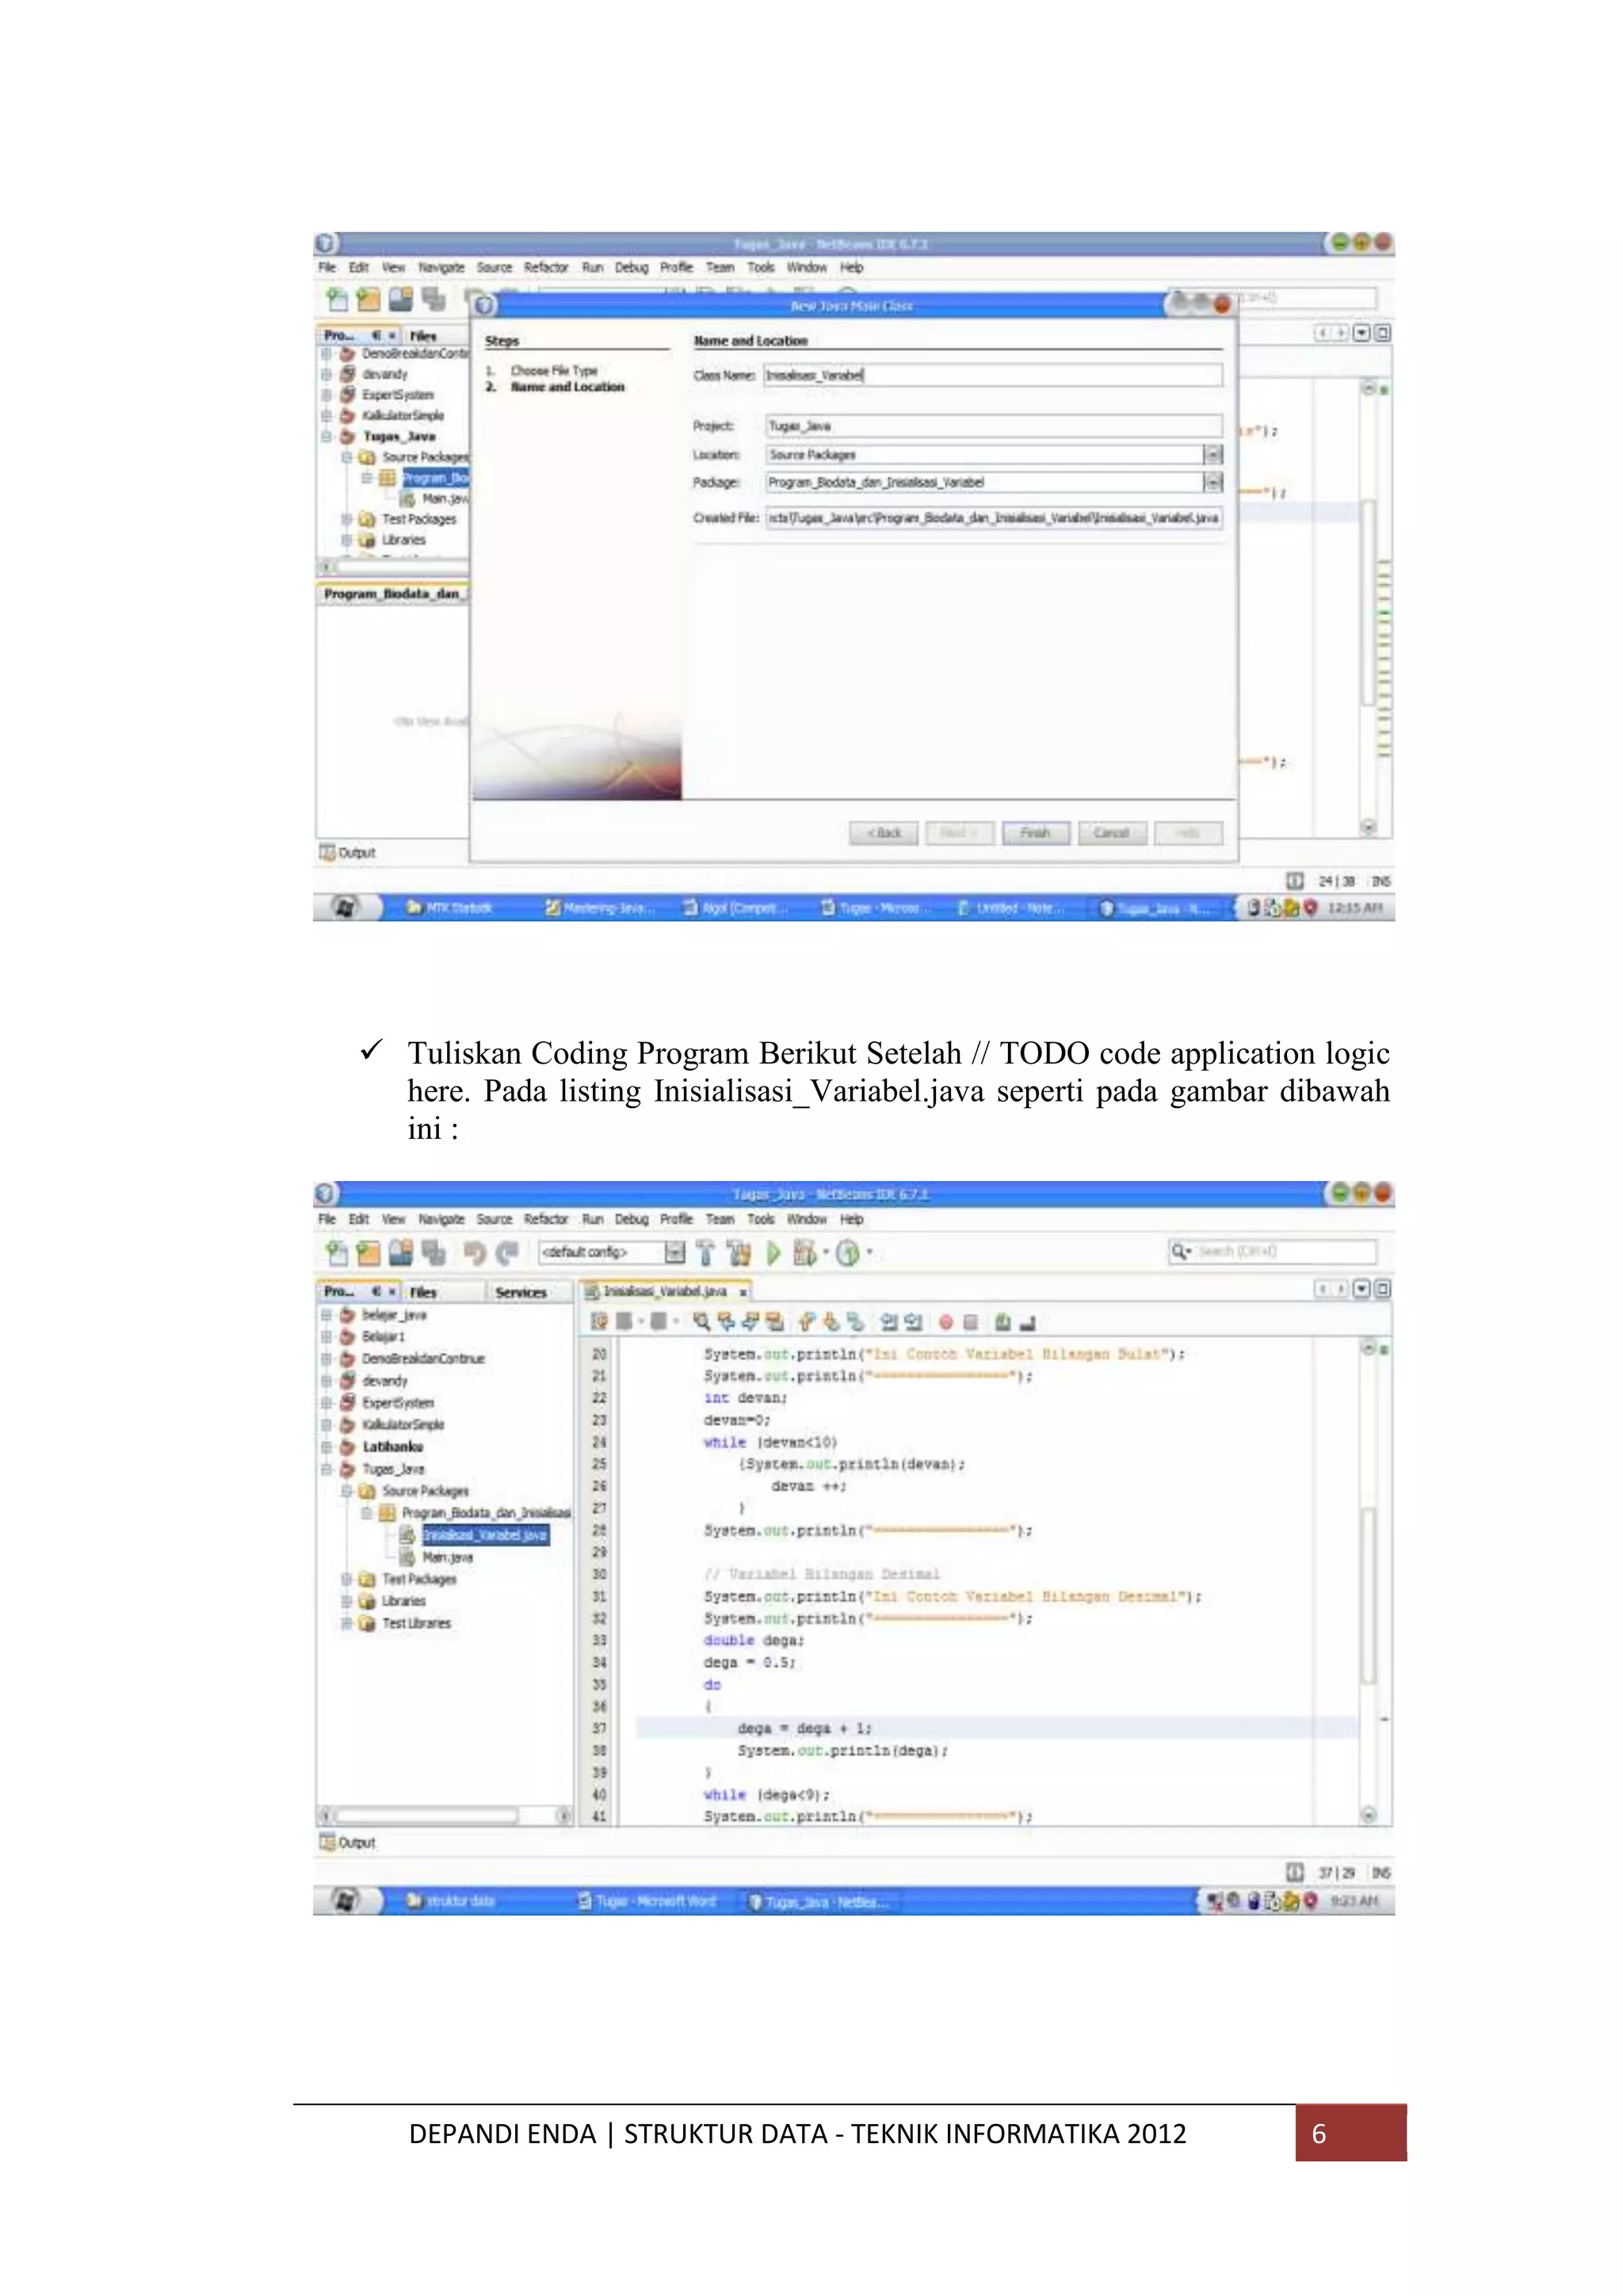Click the Next button in dialog
This screenshot has height=2296, width=1623.
(960, 833)
